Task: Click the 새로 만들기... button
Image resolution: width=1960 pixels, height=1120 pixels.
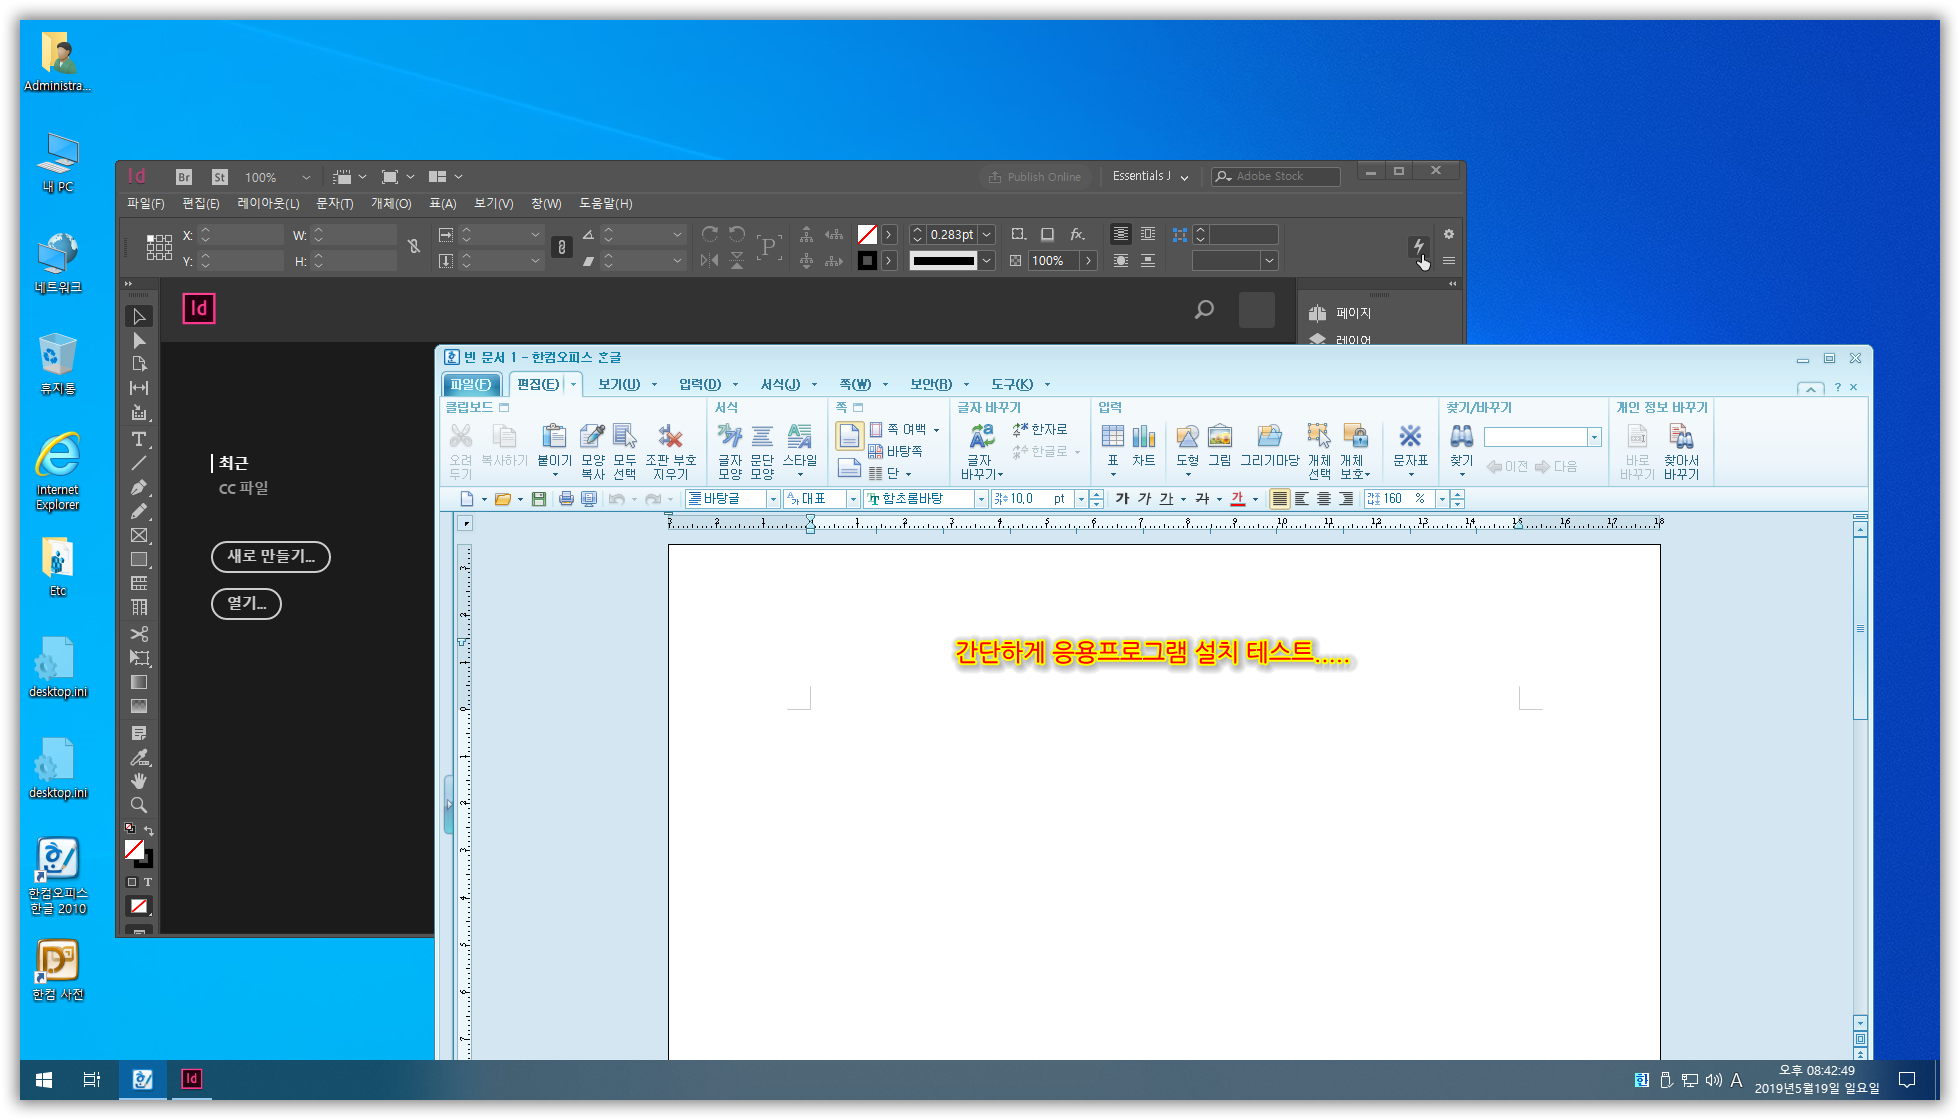Action: point(270,557)
